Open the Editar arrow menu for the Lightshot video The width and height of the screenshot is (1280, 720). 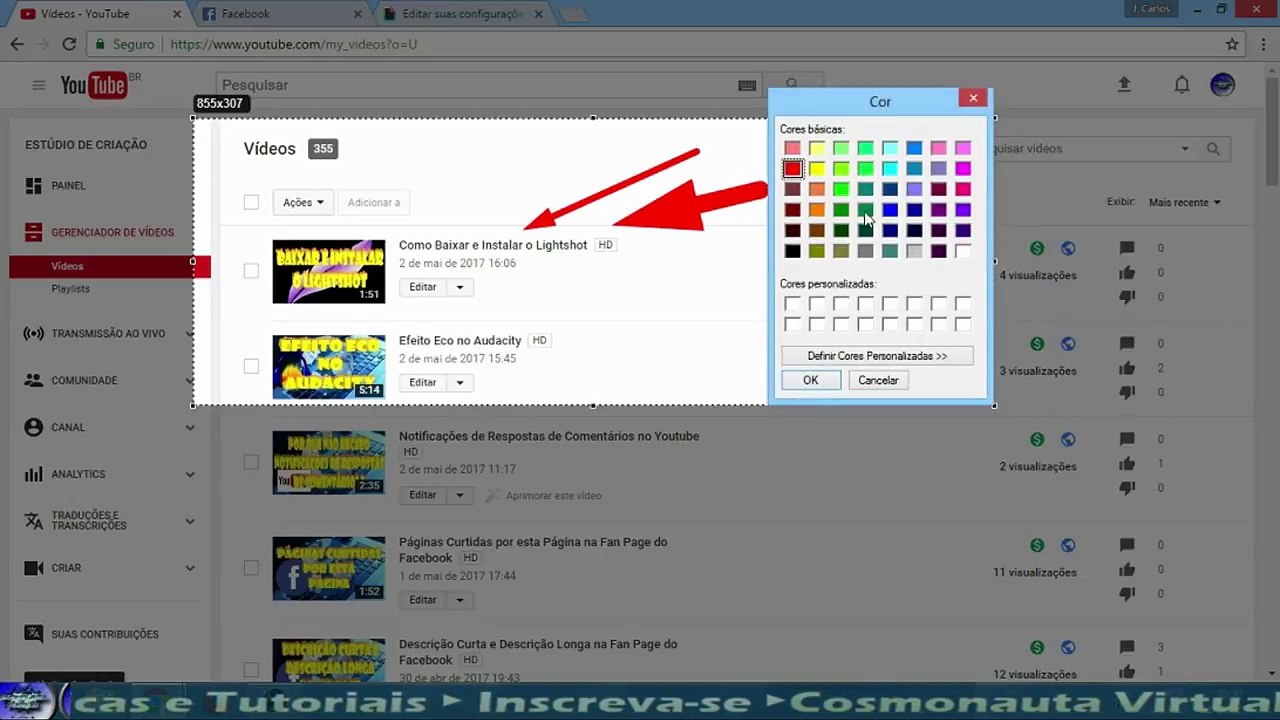460,287
